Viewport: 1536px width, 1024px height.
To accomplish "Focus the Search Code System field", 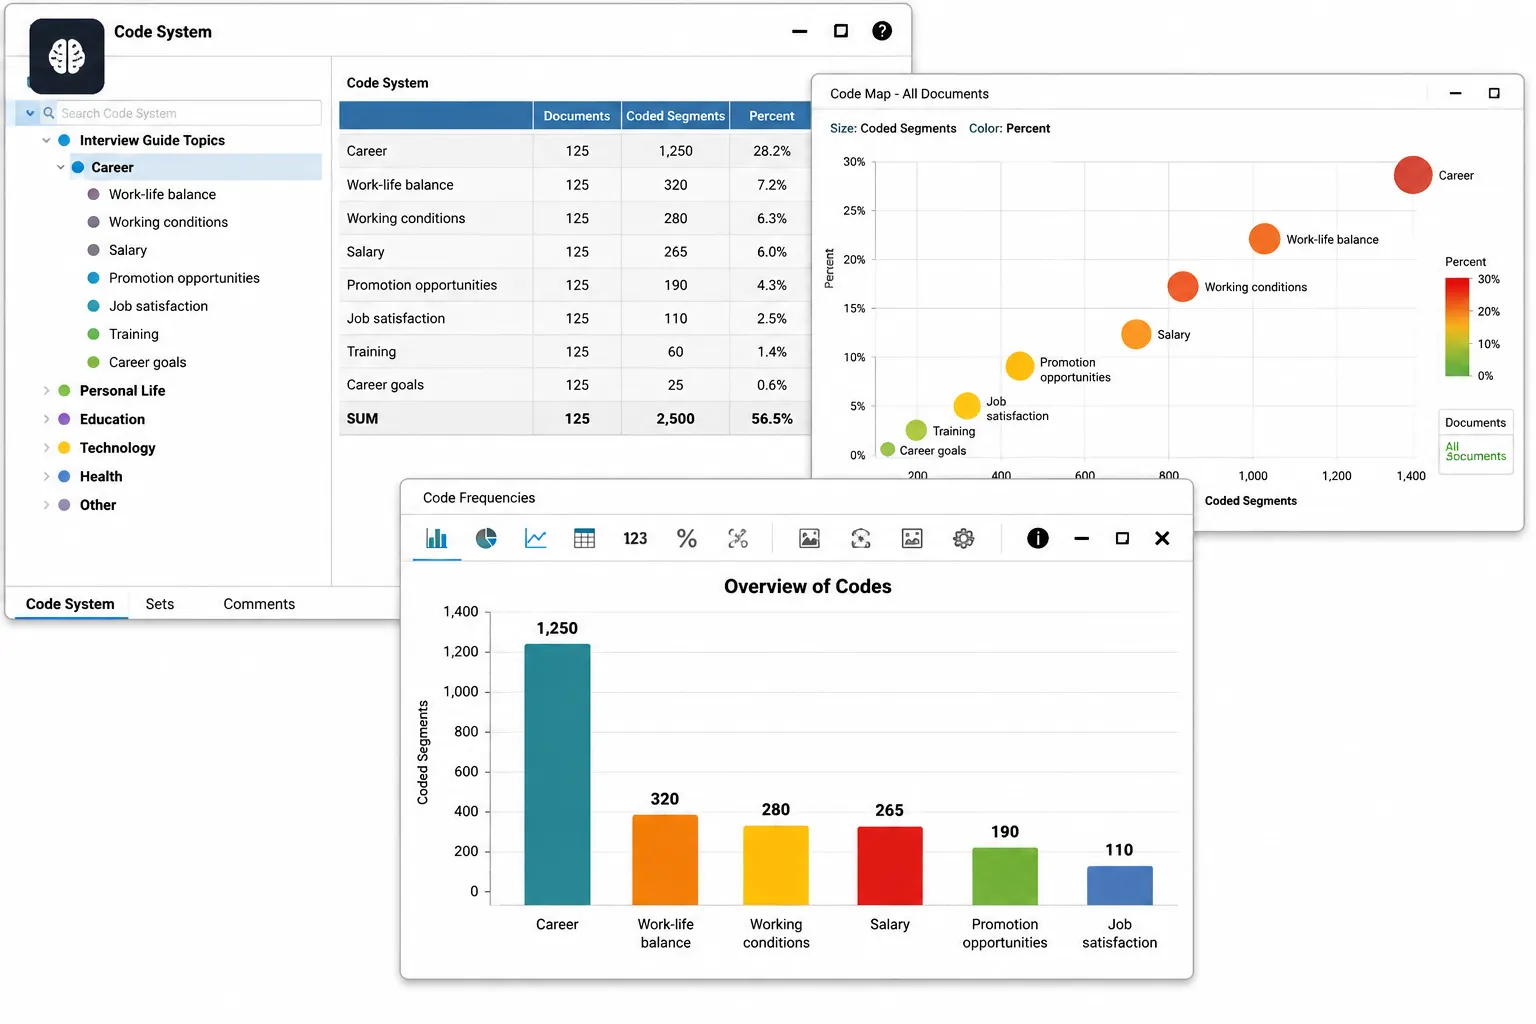I will point(188,113).
